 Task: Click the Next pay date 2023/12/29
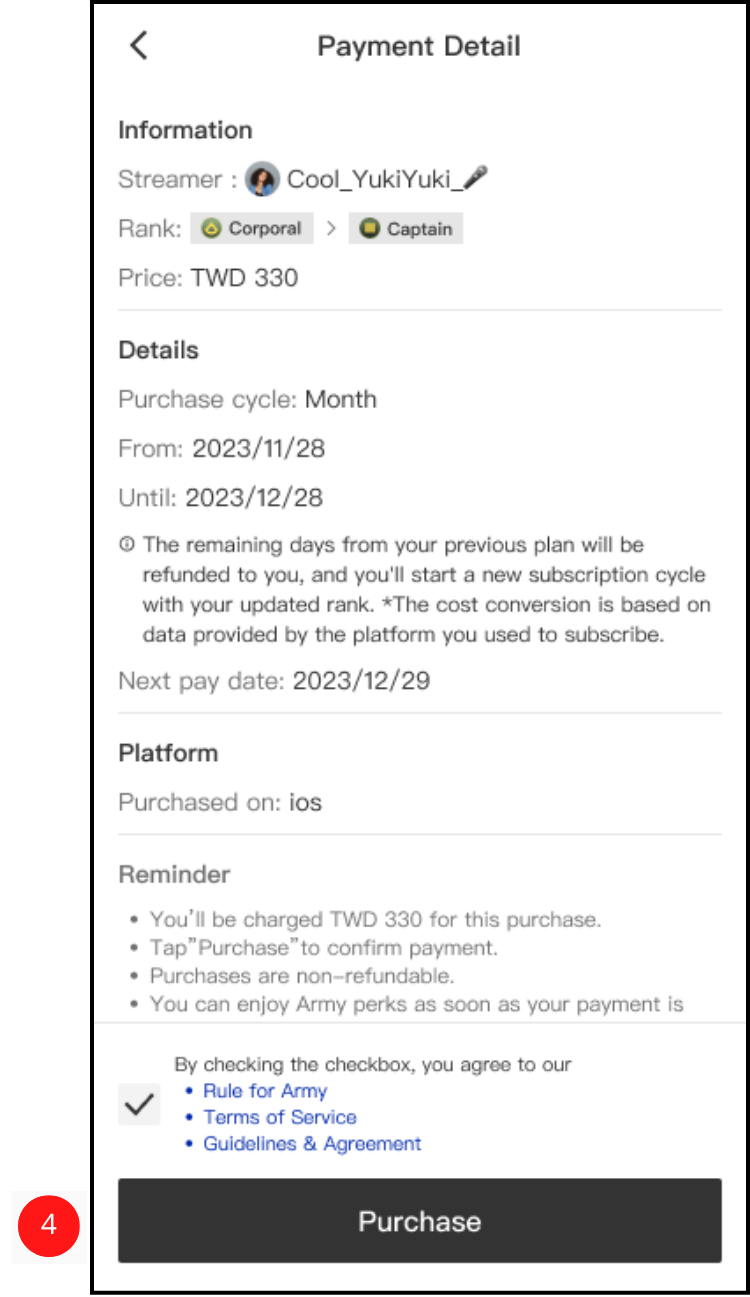pyautogui.click(x=362, y=681)
